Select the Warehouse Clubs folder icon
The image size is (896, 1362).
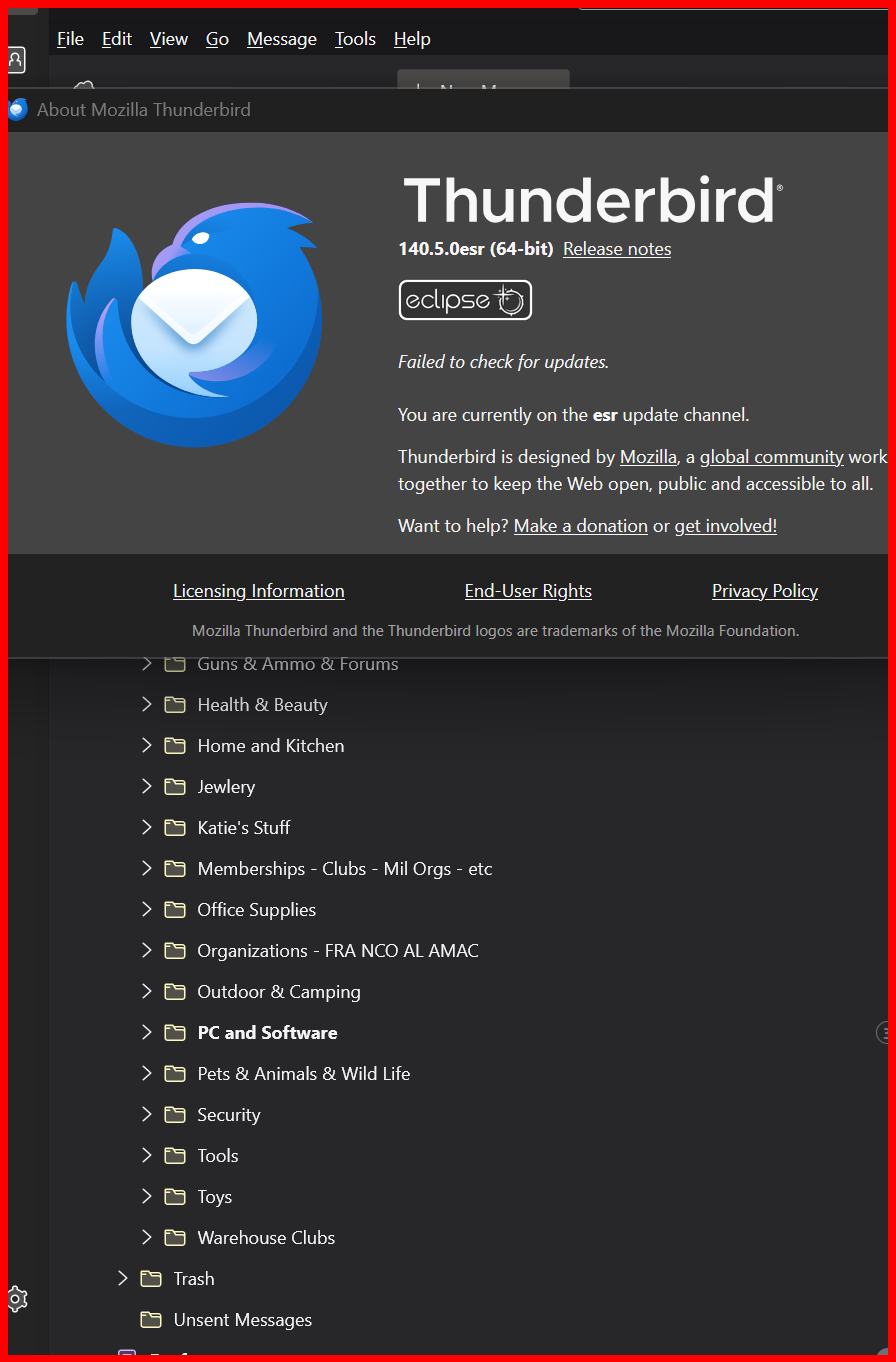(x=175, y=1238)
